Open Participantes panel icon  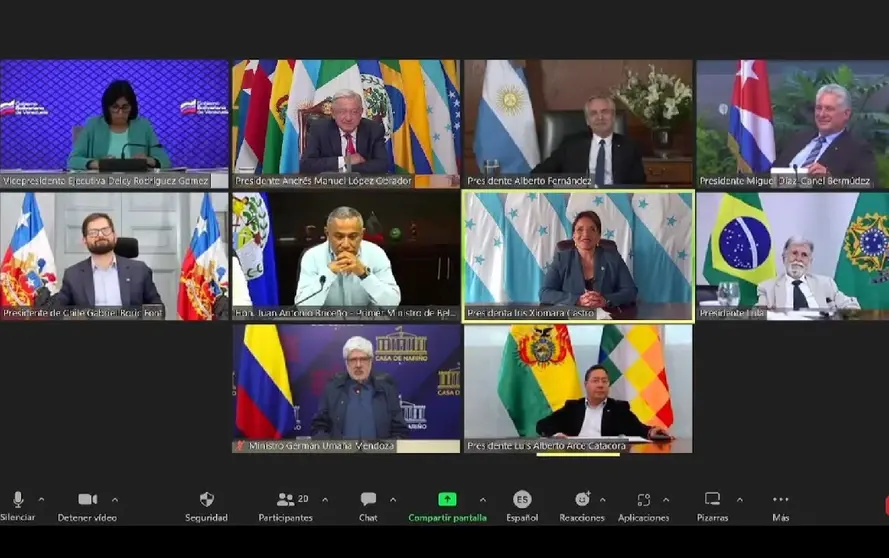coord(285,499)
